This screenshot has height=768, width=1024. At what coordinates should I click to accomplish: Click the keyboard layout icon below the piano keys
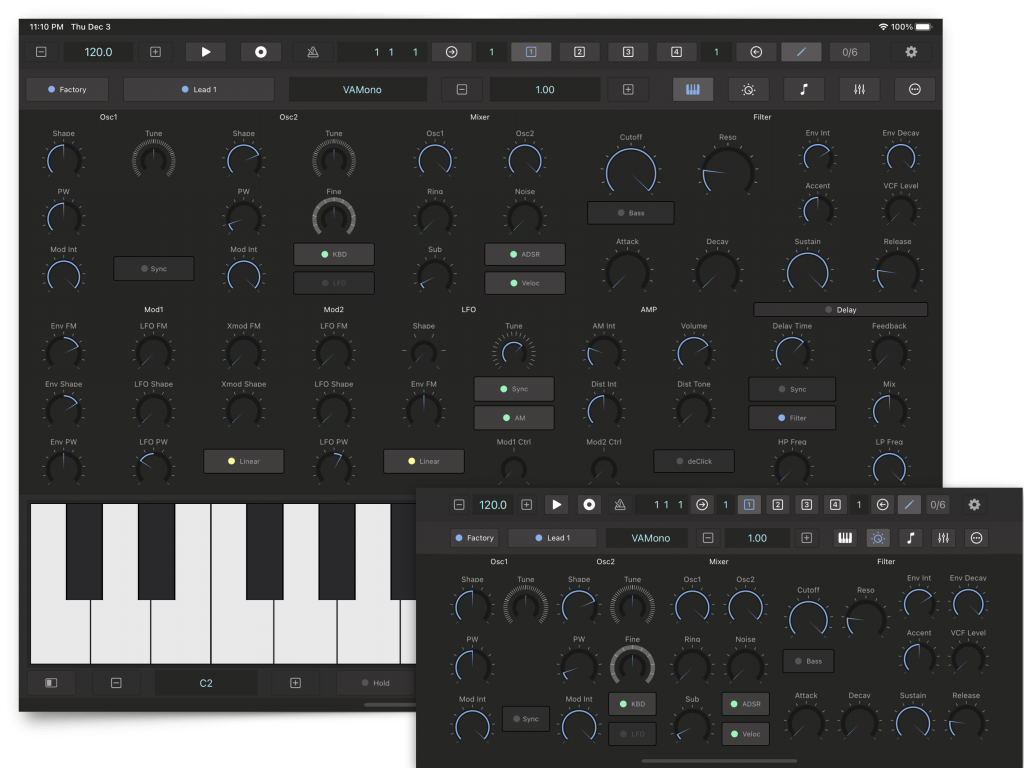tap(51, 683)
